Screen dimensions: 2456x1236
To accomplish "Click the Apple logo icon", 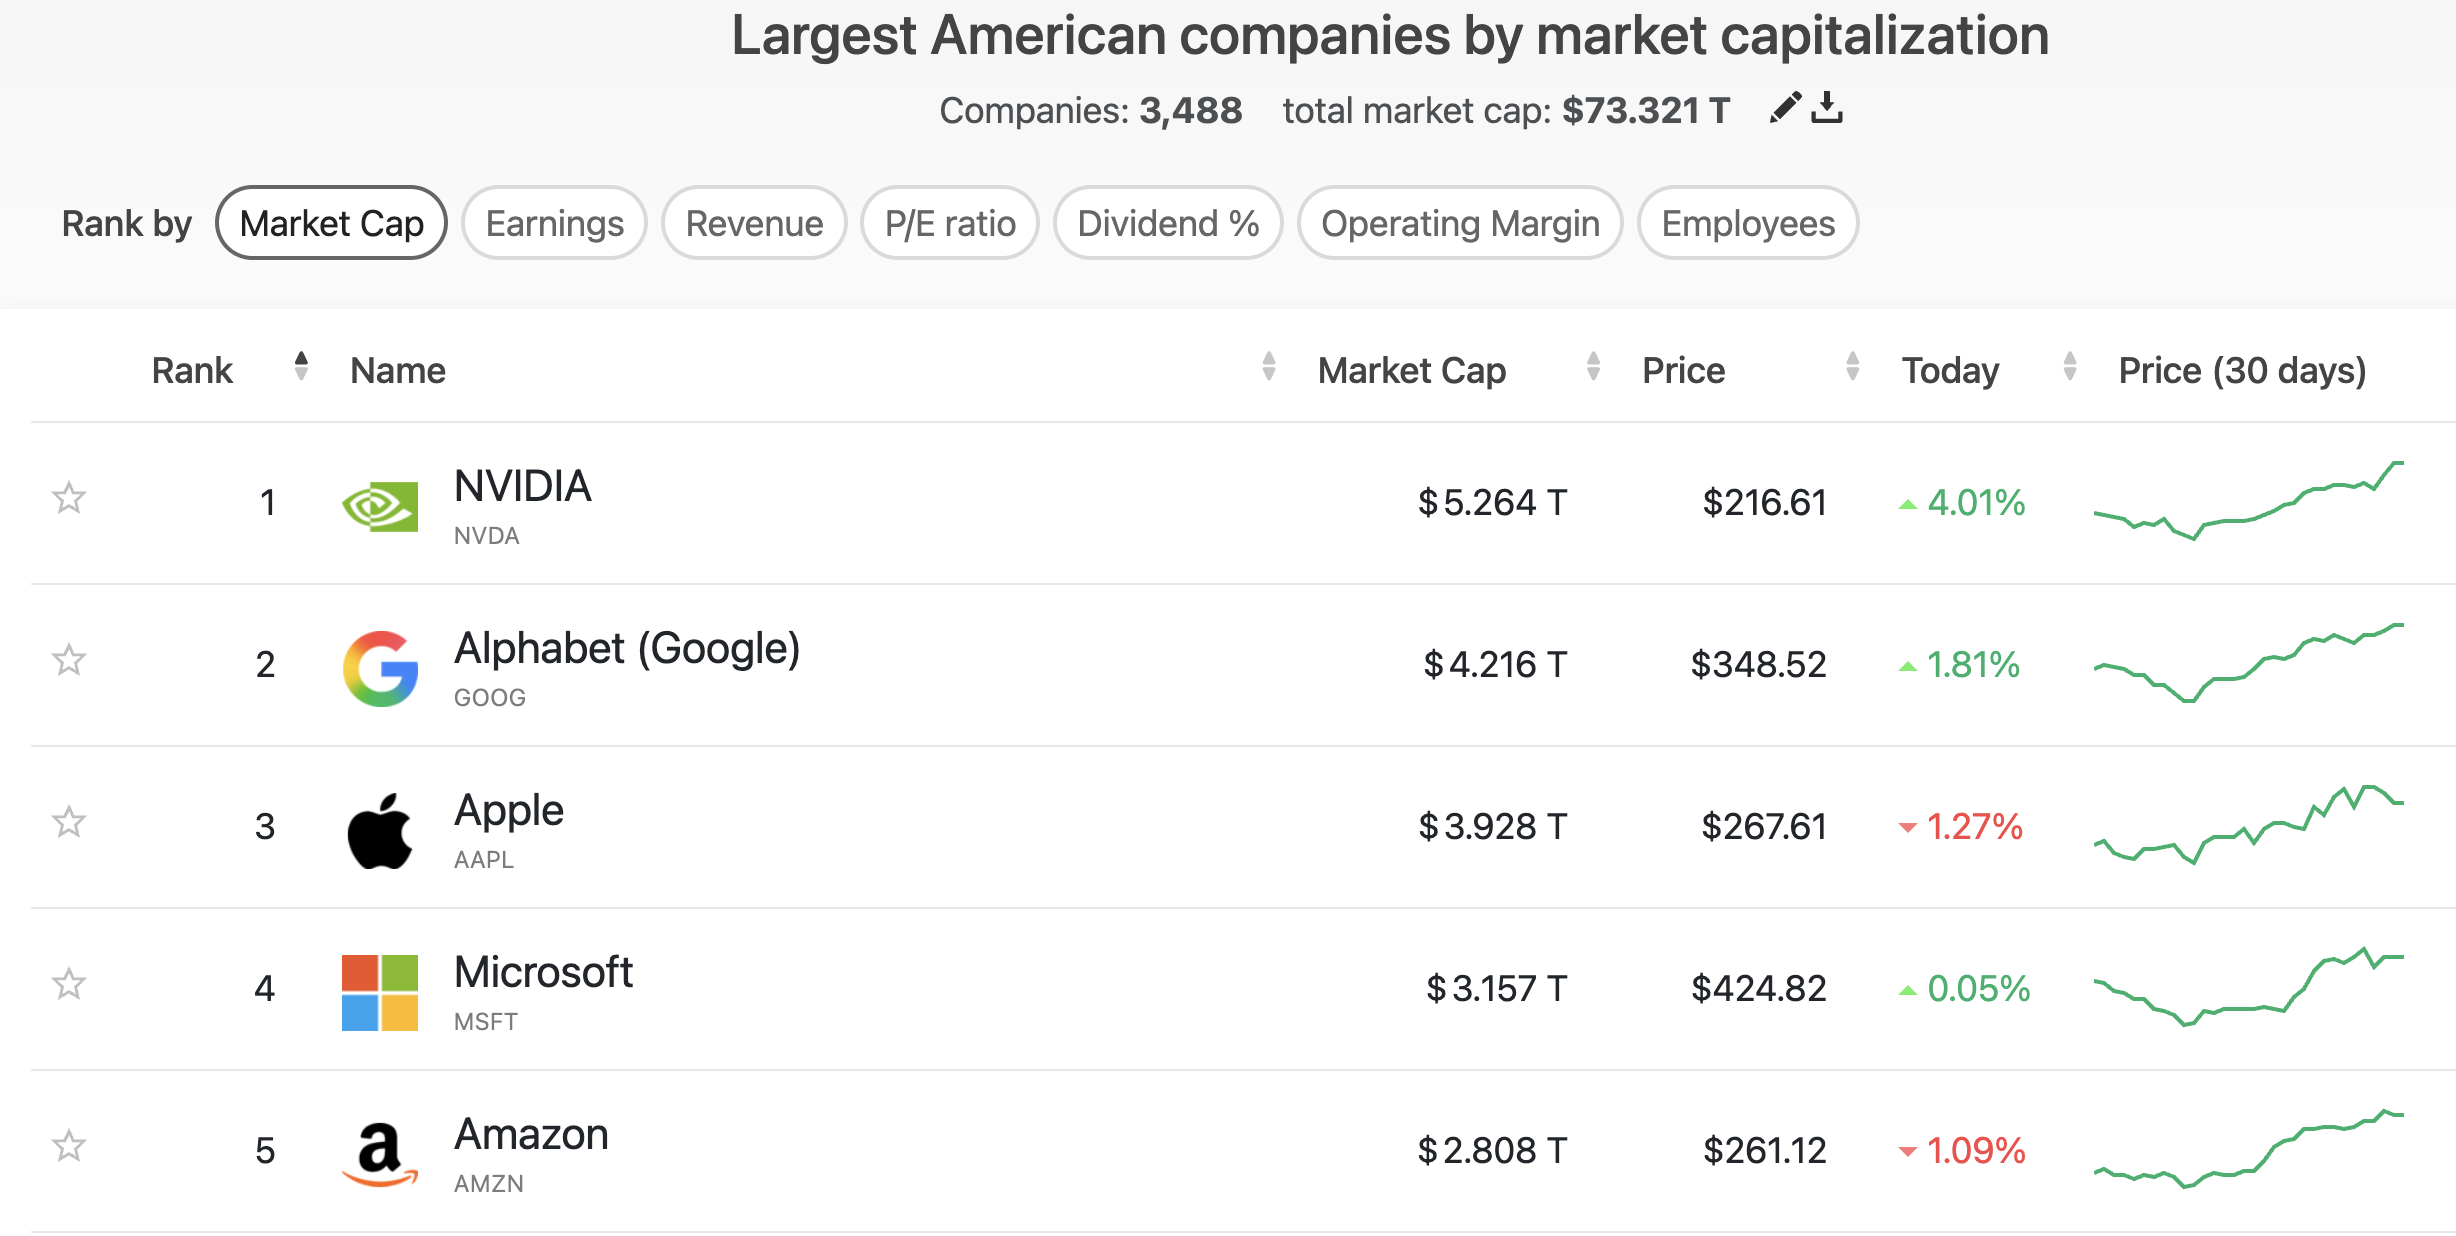I will tap(380, 830).
